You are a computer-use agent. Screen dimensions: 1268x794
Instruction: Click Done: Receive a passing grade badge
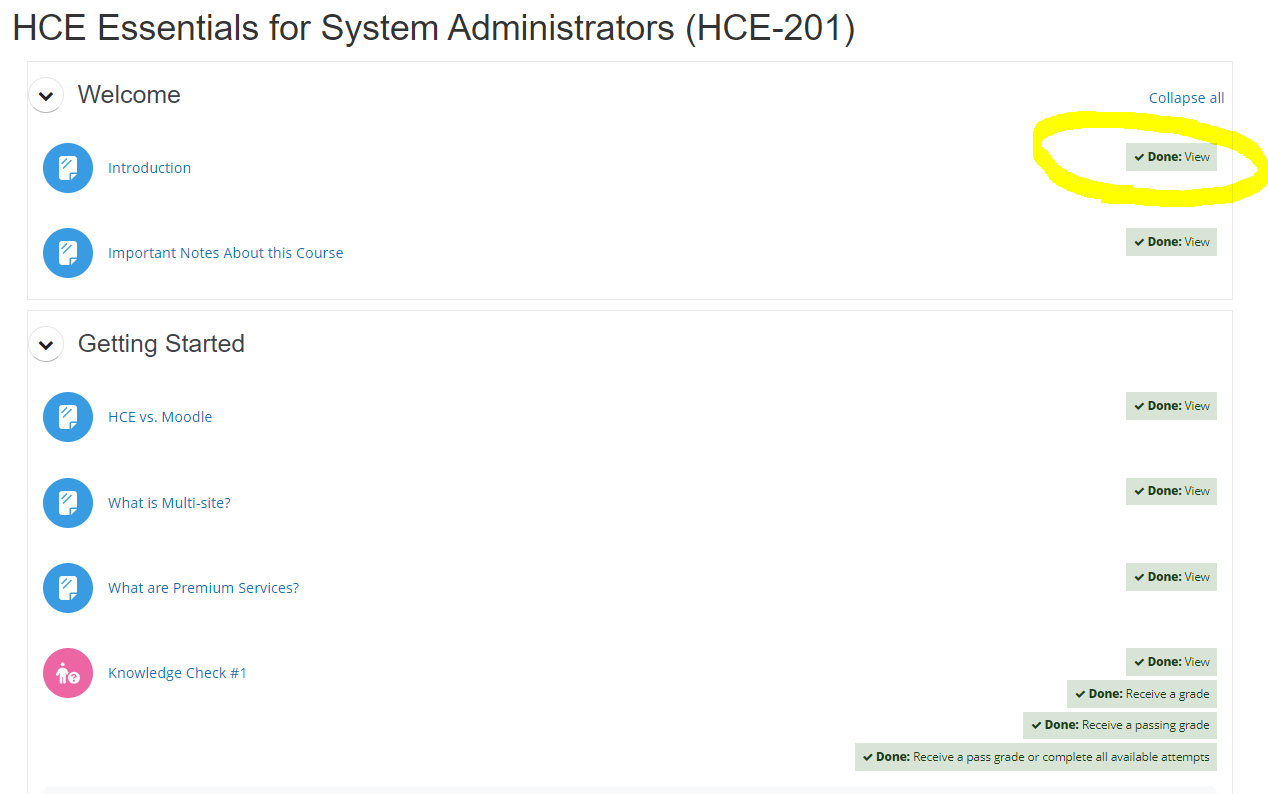[x=1119, y=725]
